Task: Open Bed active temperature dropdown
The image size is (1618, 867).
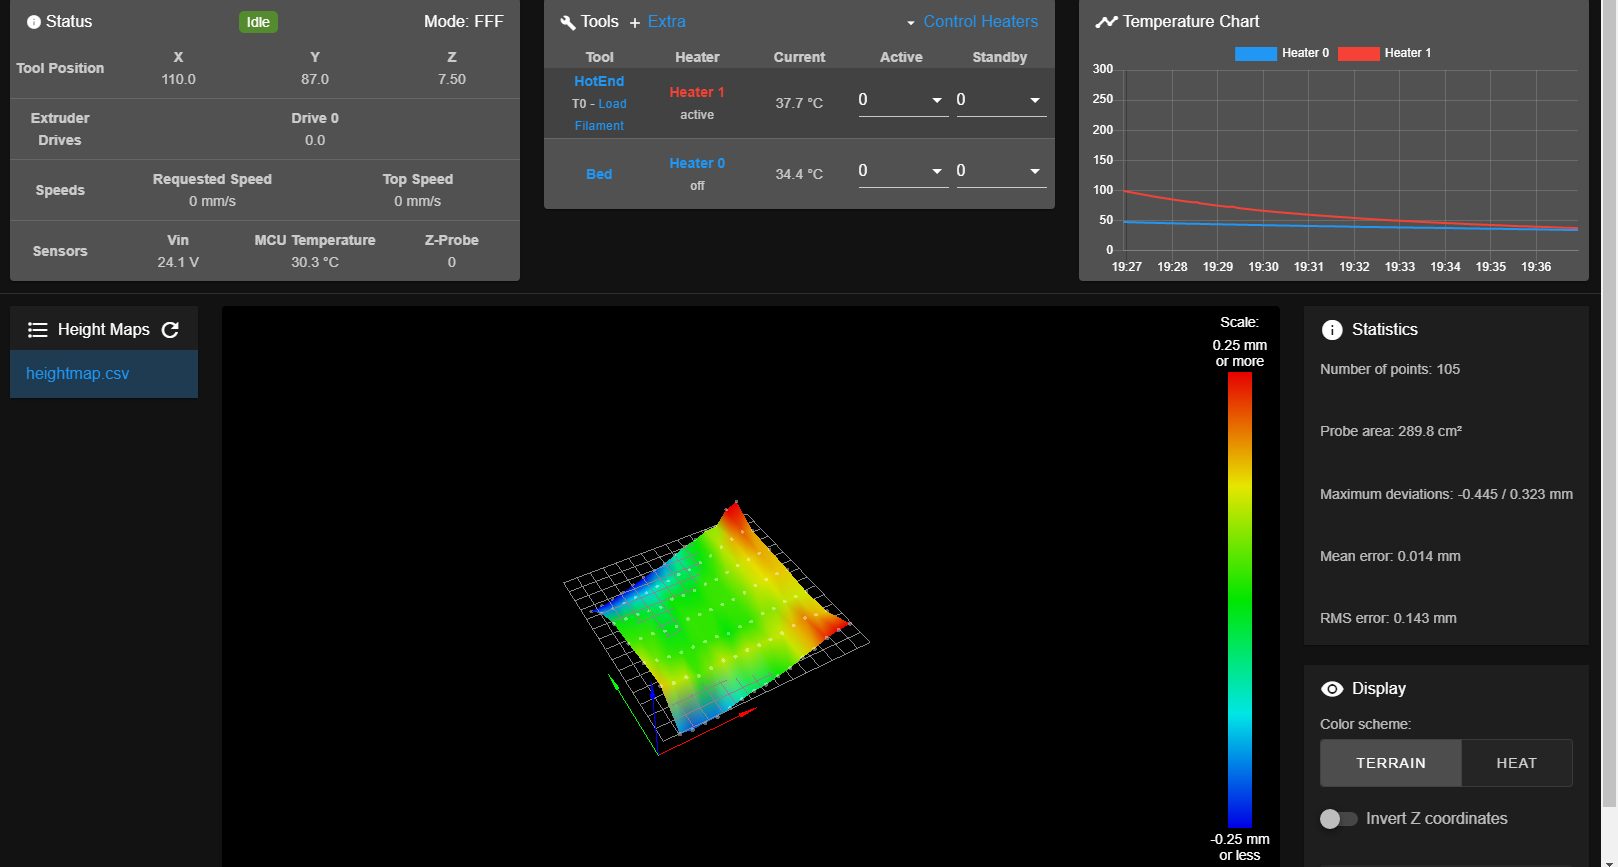Action: pyautogui.click(x=903, y=171)
